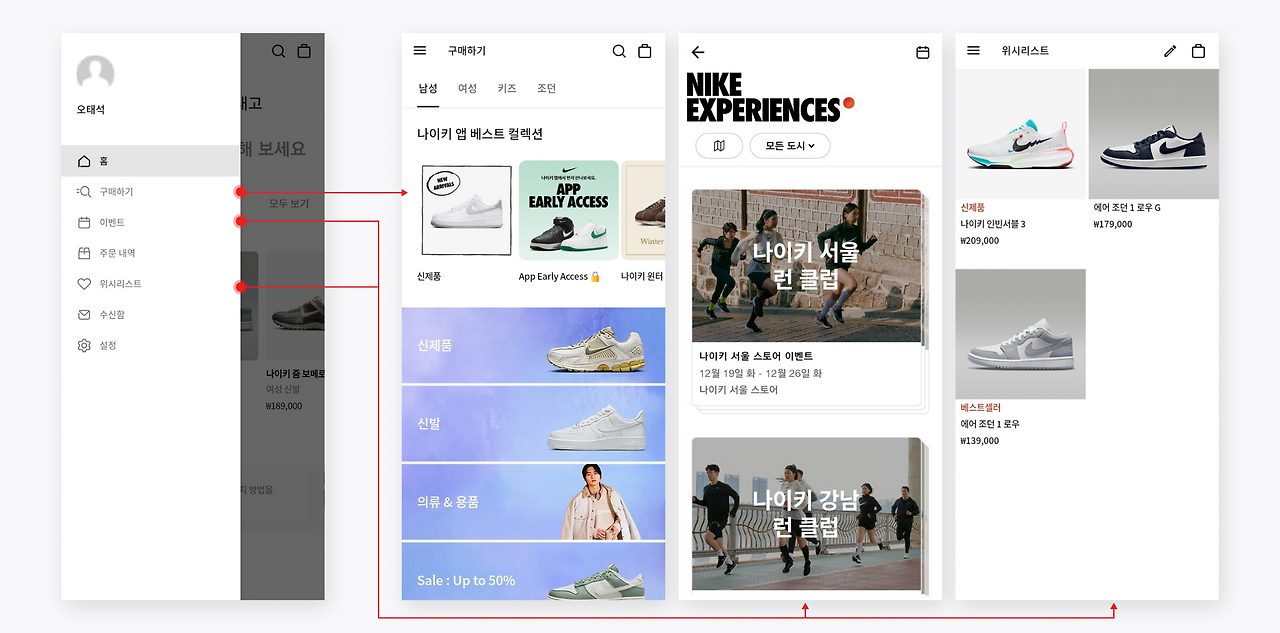This screenshot has width=1280, height=633.
Task: Open the 모든 도시 city dropdown
Action: 790,146
